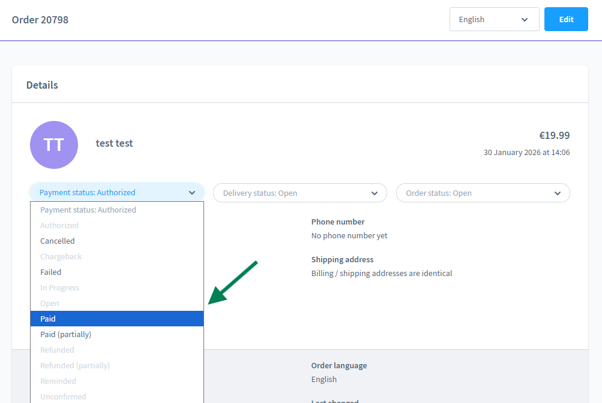Click the Order 20798 page heading
The image size is (602, 403).
click(x=40, y=19)
